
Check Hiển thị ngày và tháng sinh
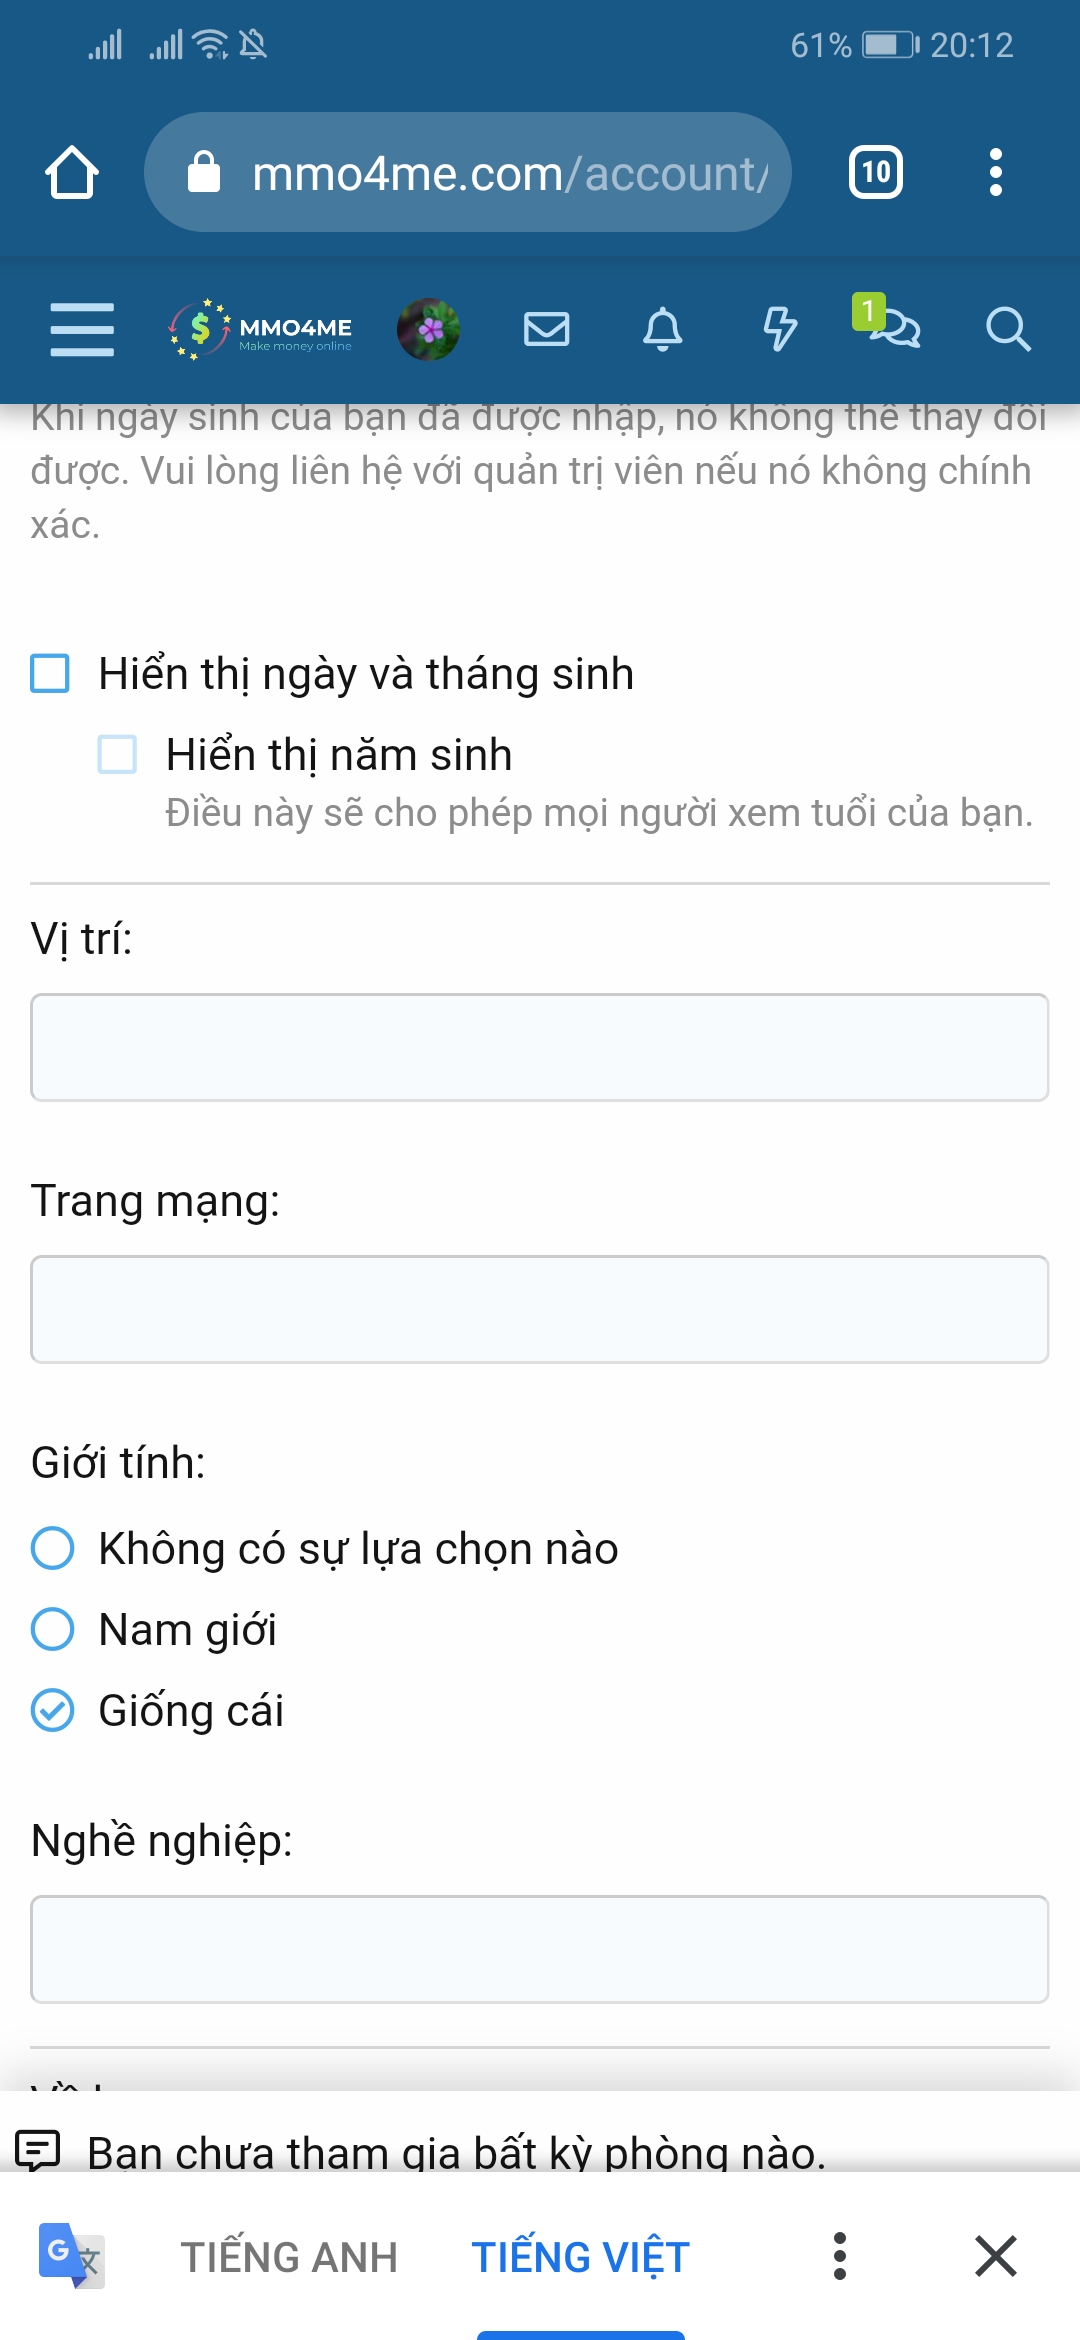coord(50,674)
